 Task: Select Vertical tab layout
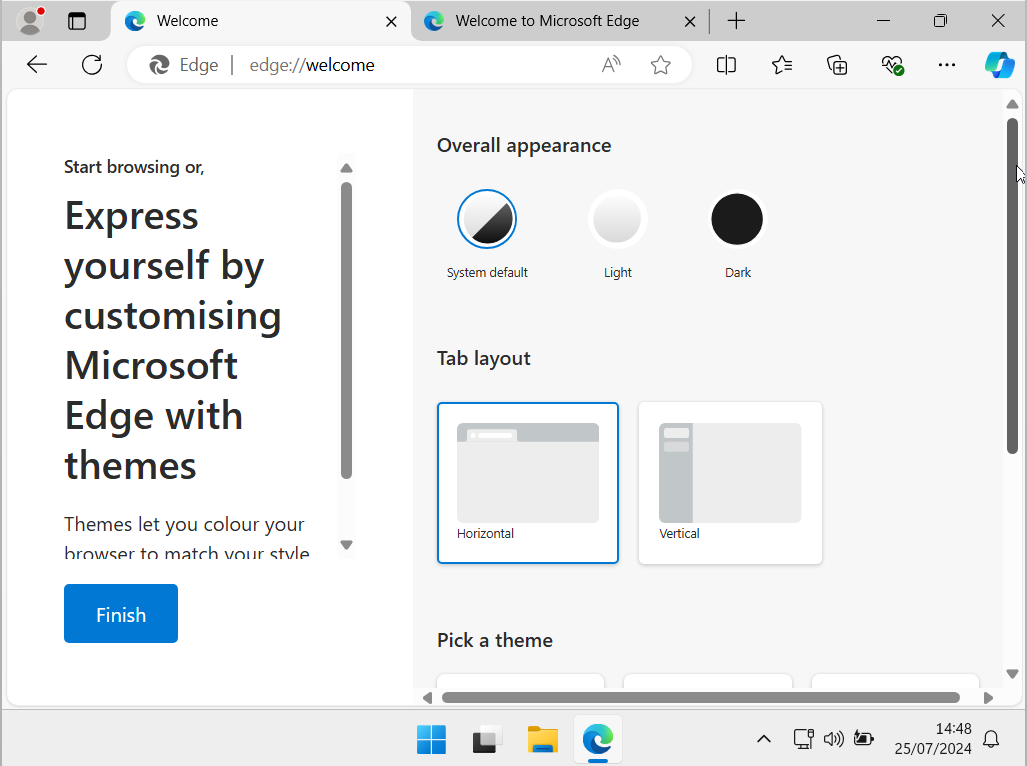coord(730,483)
